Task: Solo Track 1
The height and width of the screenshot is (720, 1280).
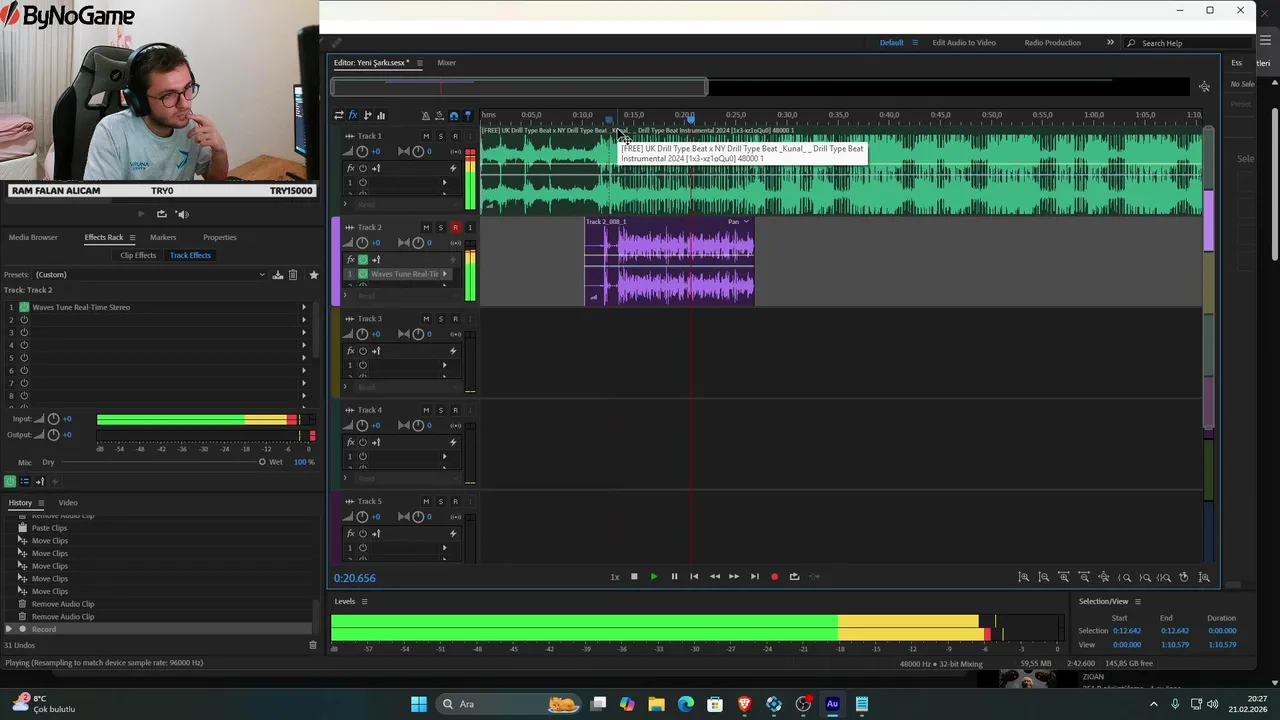Action: pyautogui.click(x=440, y=136)
